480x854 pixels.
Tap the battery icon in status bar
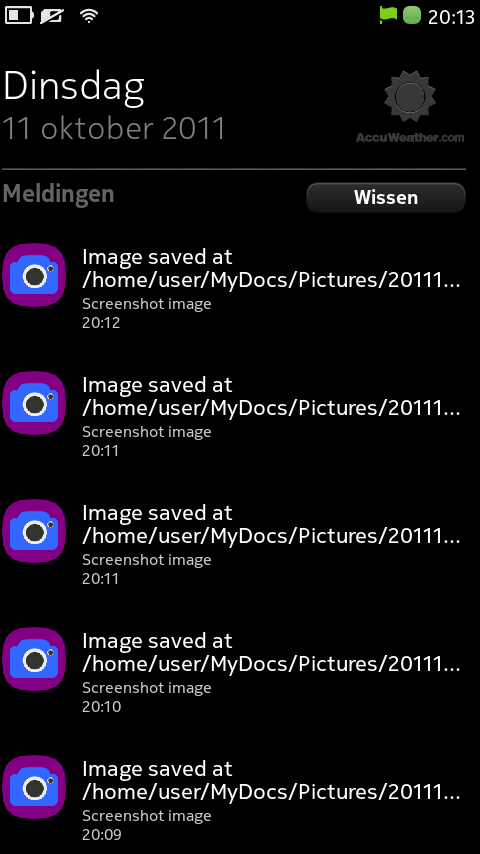(19, 16)
